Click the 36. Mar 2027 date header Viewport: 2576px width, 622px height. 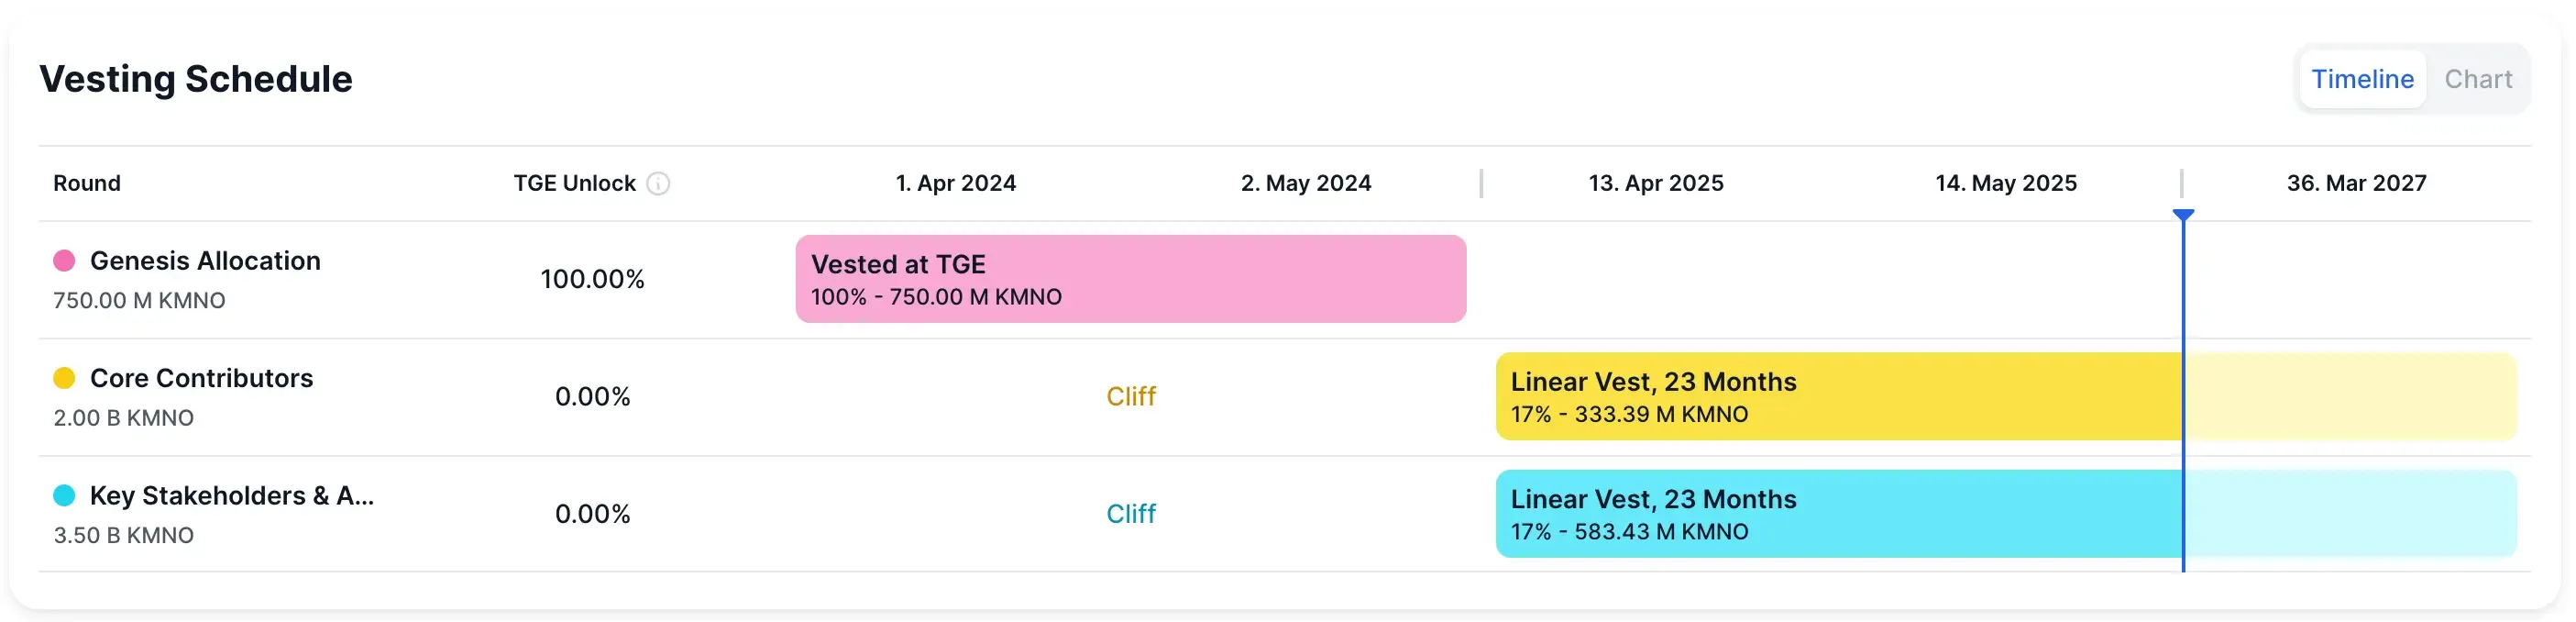[x=2355, y=183]
